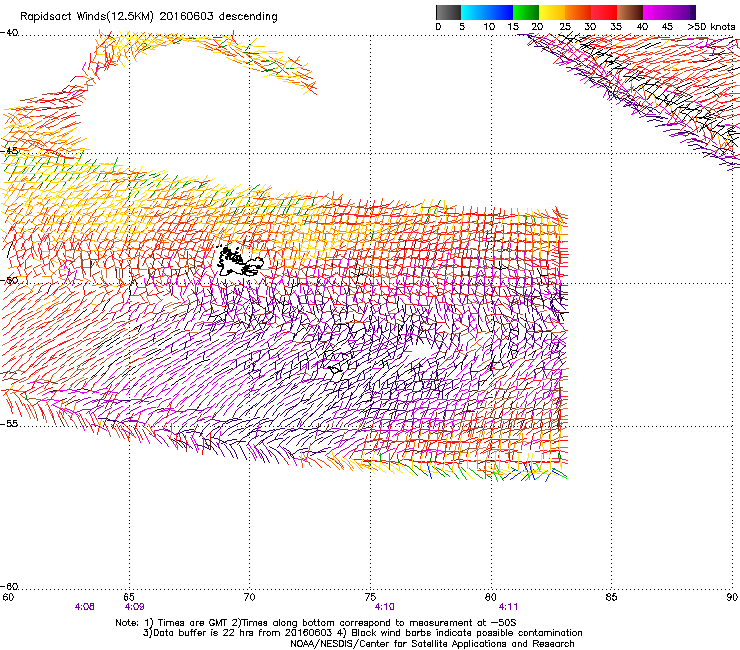Click the "20" label under the color bar
This screenshot has width=740, height=650.
coord(537,27)
